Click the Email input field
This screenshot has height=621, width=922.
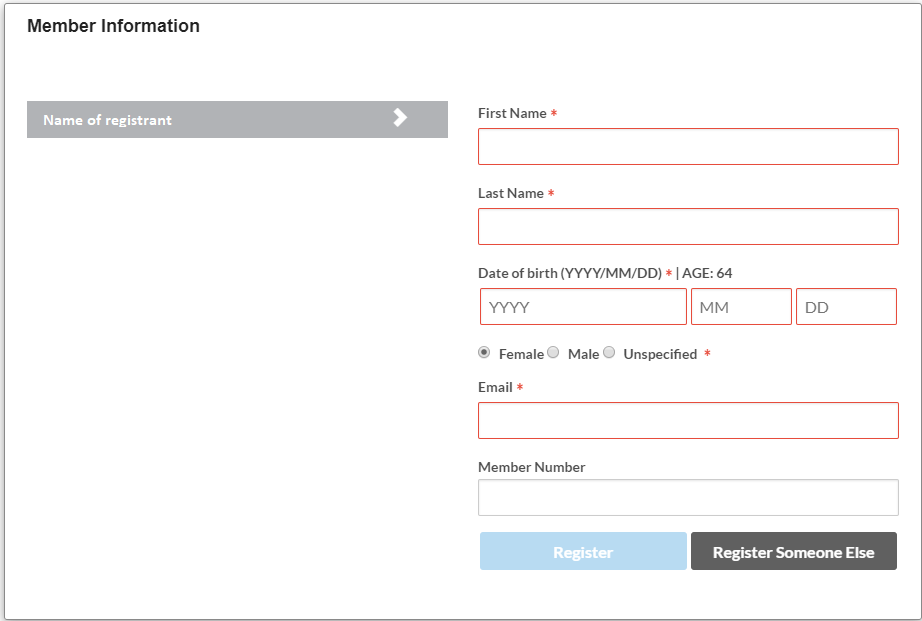(688, 421)
